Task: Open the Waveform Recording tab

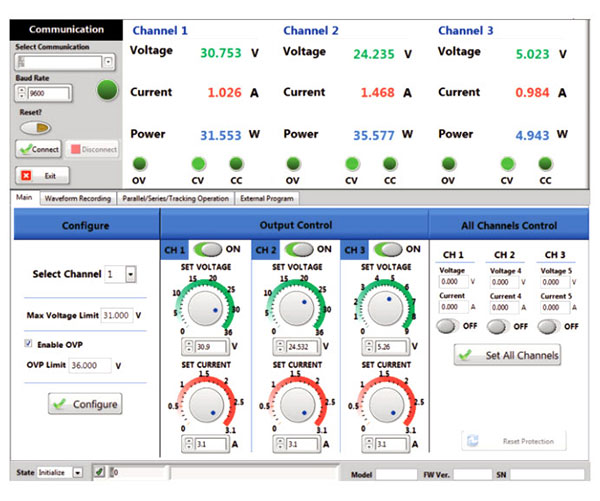Action: pyautogui.click(x=78, y=198)
